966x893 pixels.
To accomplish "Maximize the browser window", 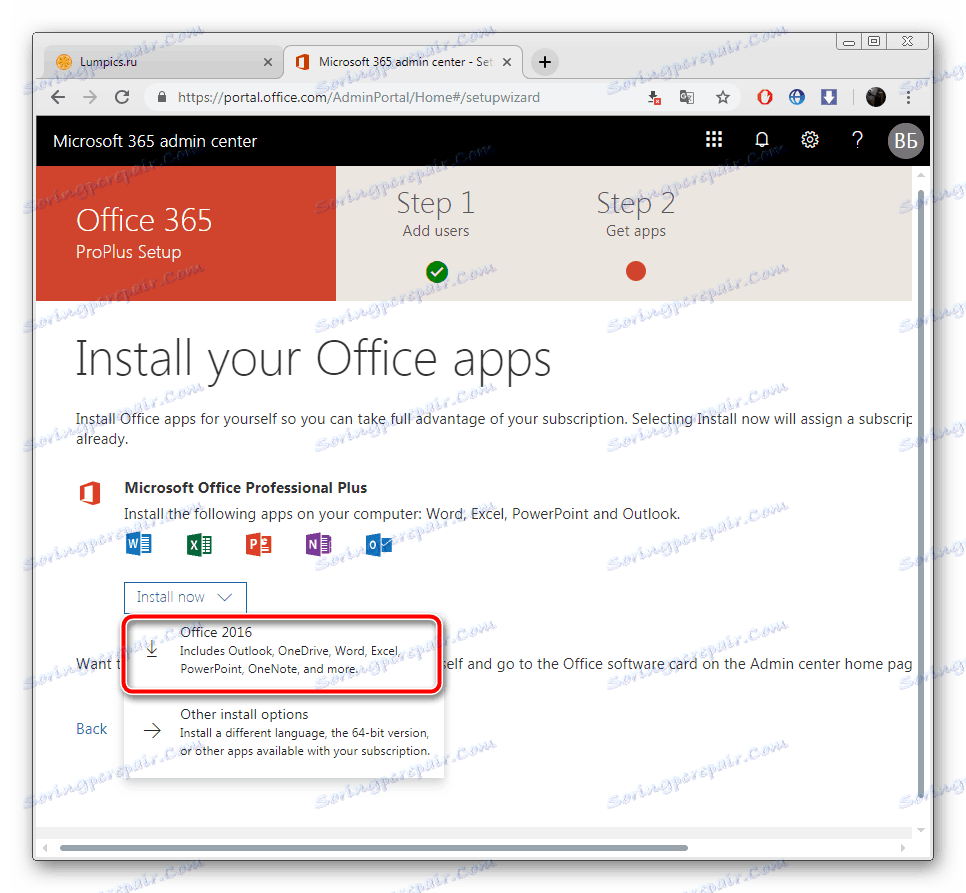I will click(x=874, y=41).
